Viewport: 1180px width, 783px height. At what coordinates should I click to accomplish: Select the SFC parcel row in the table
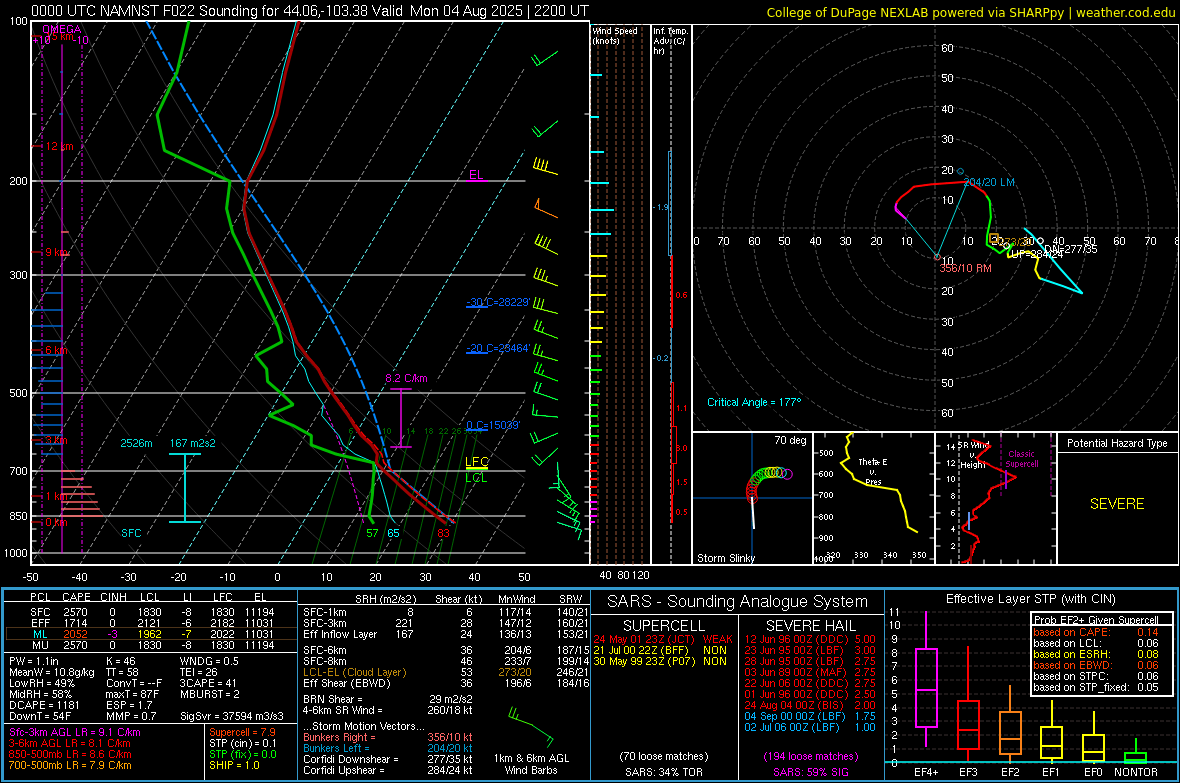tap(150, 612)
